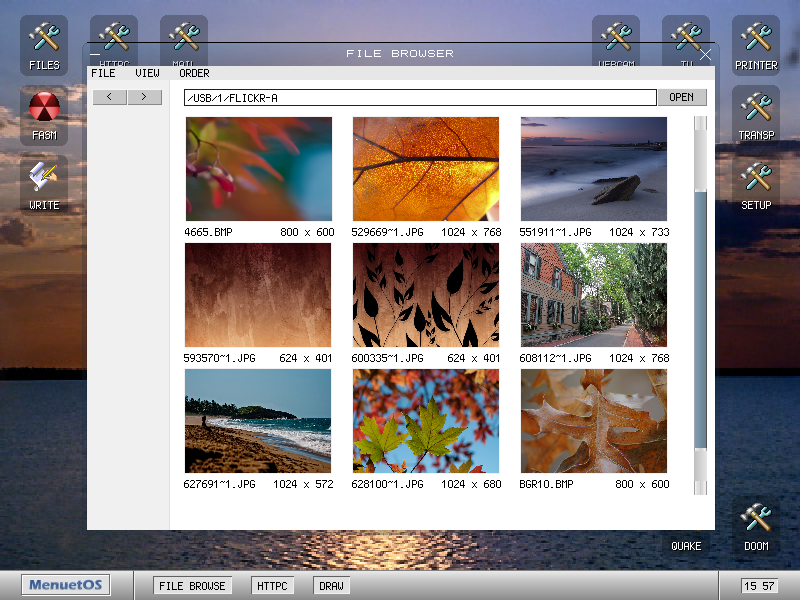Screen dimensions: 800x600
Task: Switch to HTTPC taskbar entry
Action: point(272,586)
